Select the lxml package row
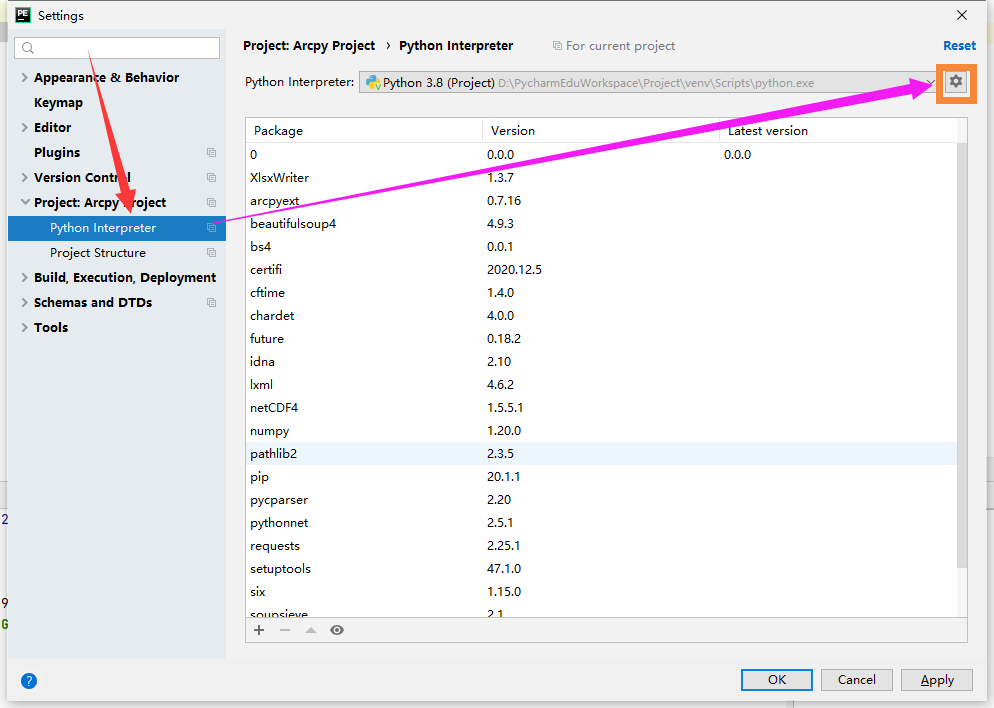The image size is (994, 708). [x=601, y=385]
